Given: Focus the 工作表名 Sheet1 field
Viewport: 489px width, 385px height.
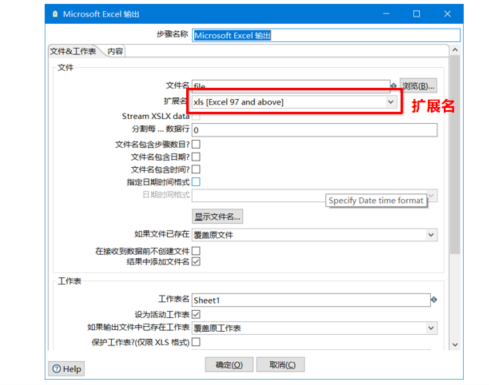Looking at the screenshot, I should [x=311, y=300].
